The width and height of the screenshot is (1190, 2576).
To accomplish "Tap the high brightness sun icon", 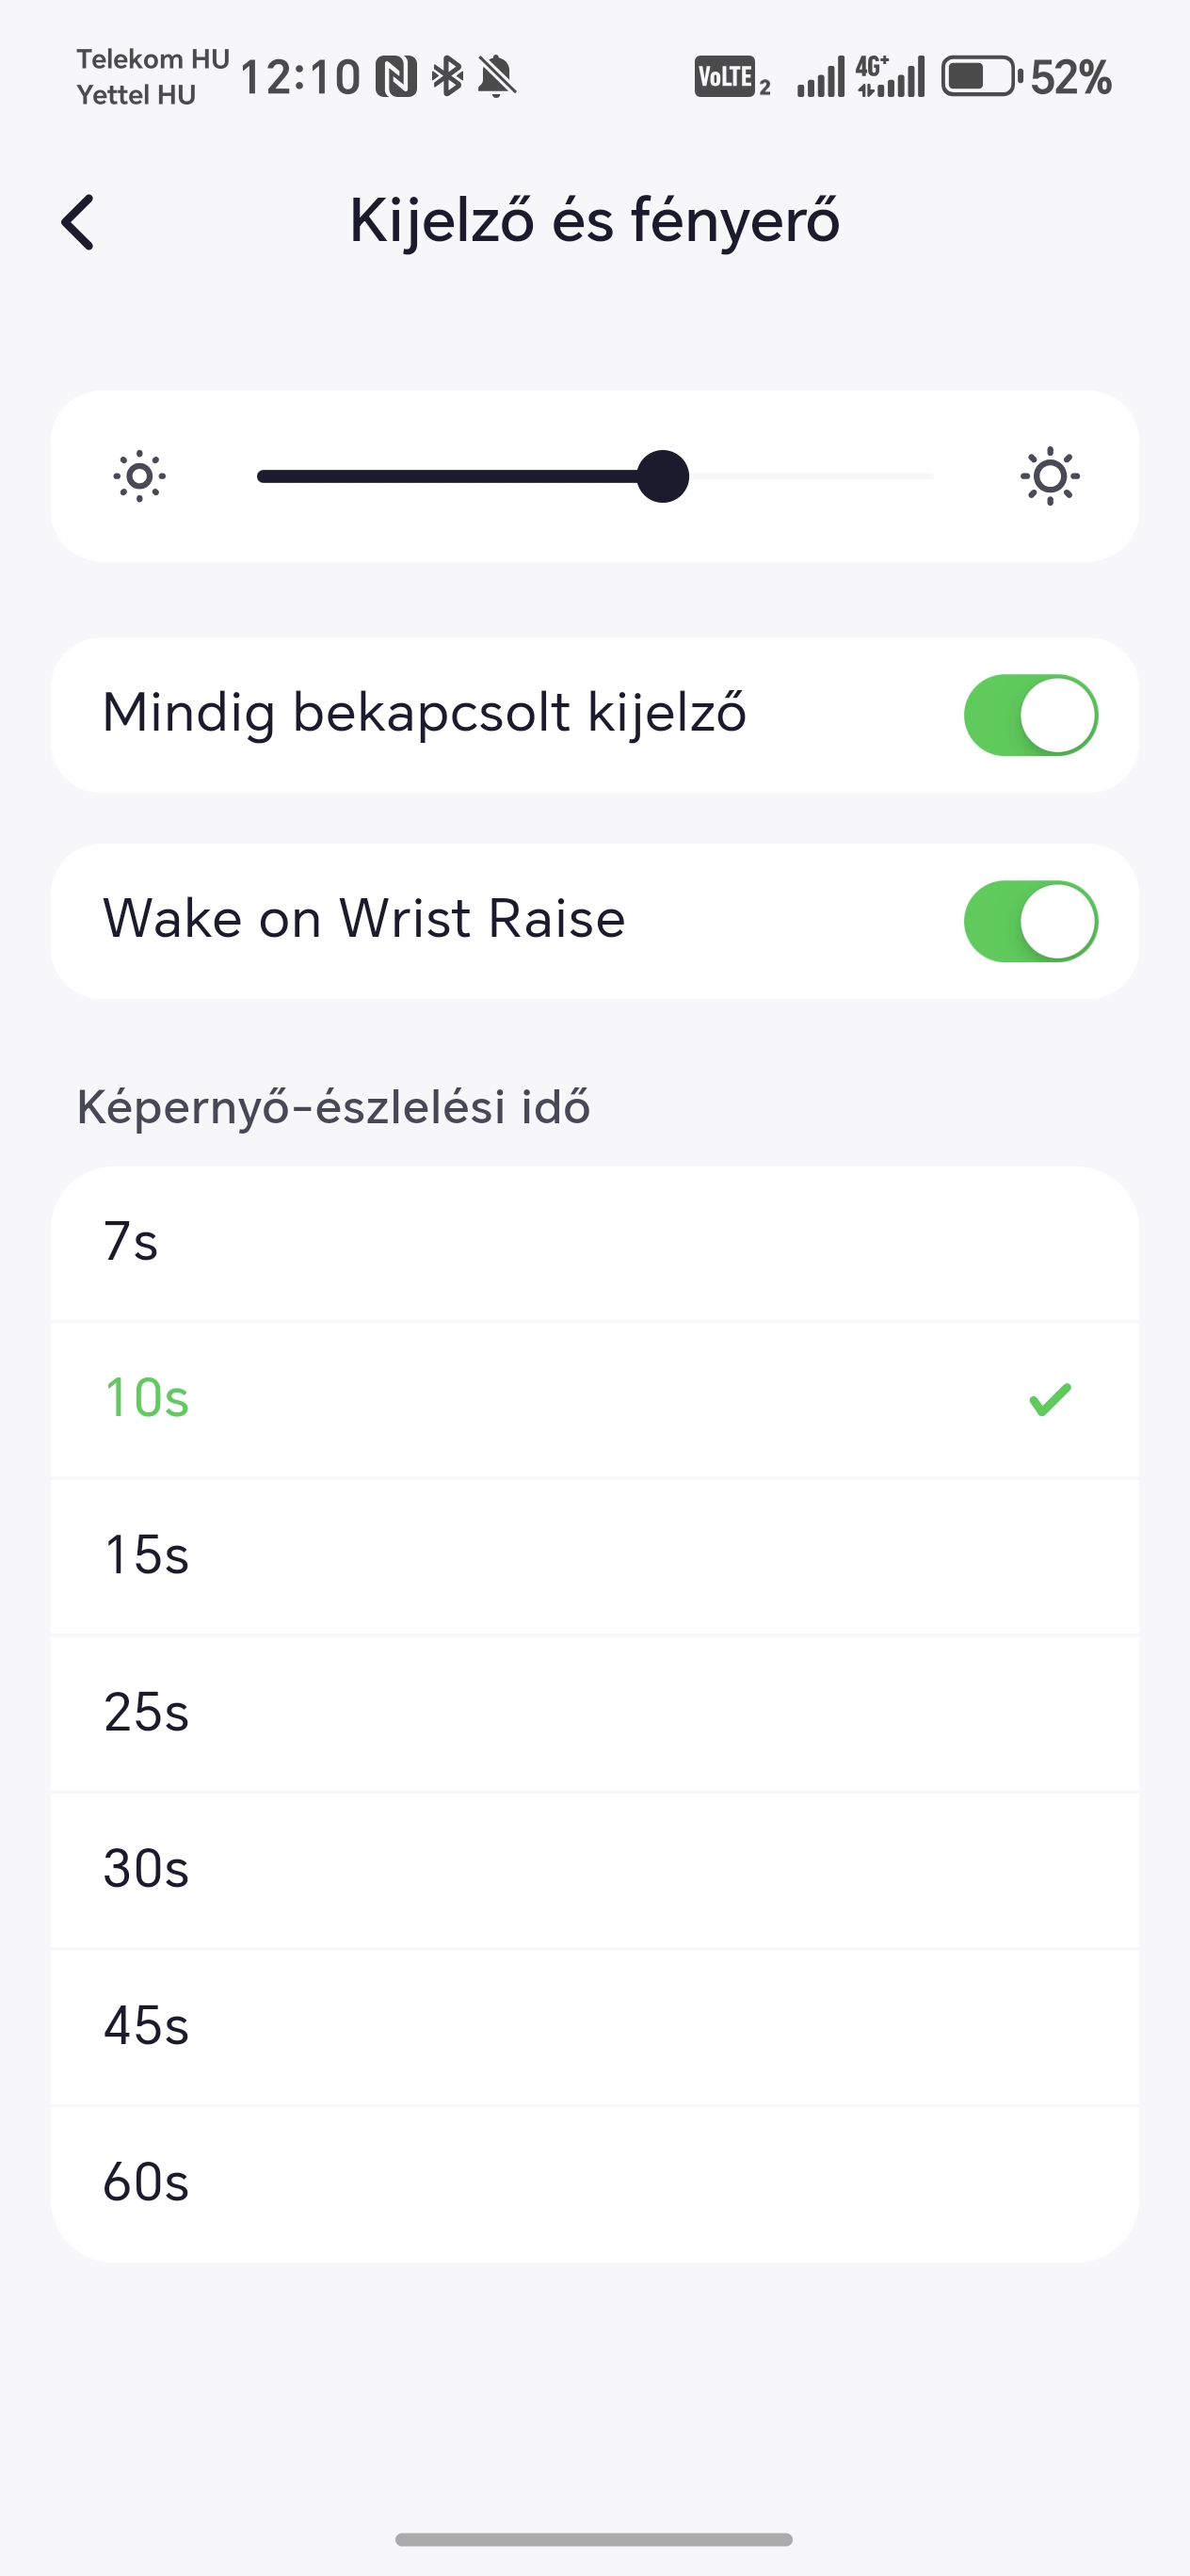I will pos(1050,476).
